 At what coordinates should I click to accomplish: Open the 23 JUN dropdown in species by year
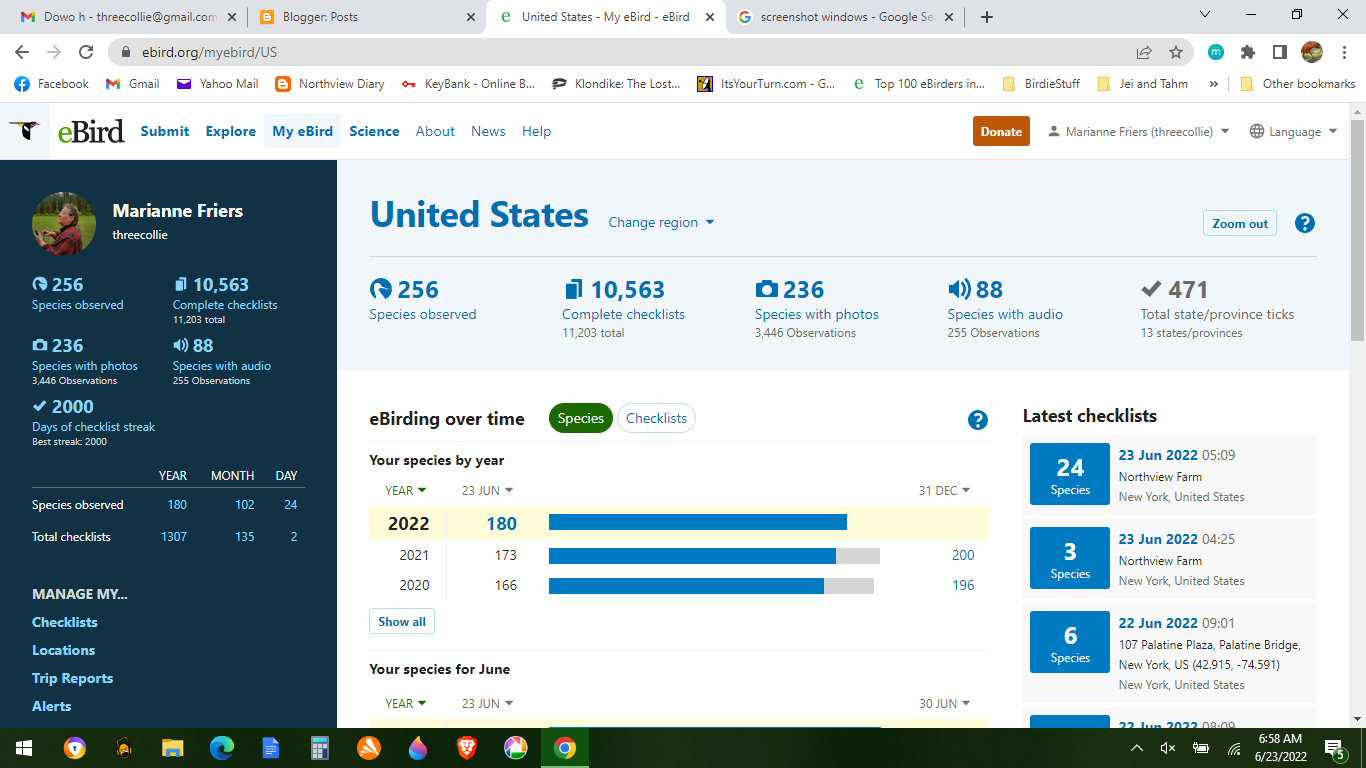pyautogui.click(x=488, y=490)
